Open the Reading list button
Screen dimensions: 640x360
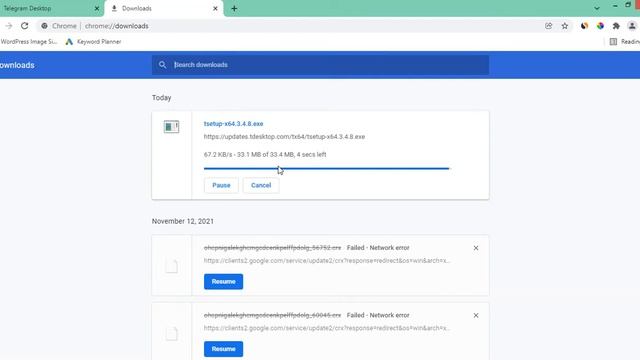(x=624, y=42)
